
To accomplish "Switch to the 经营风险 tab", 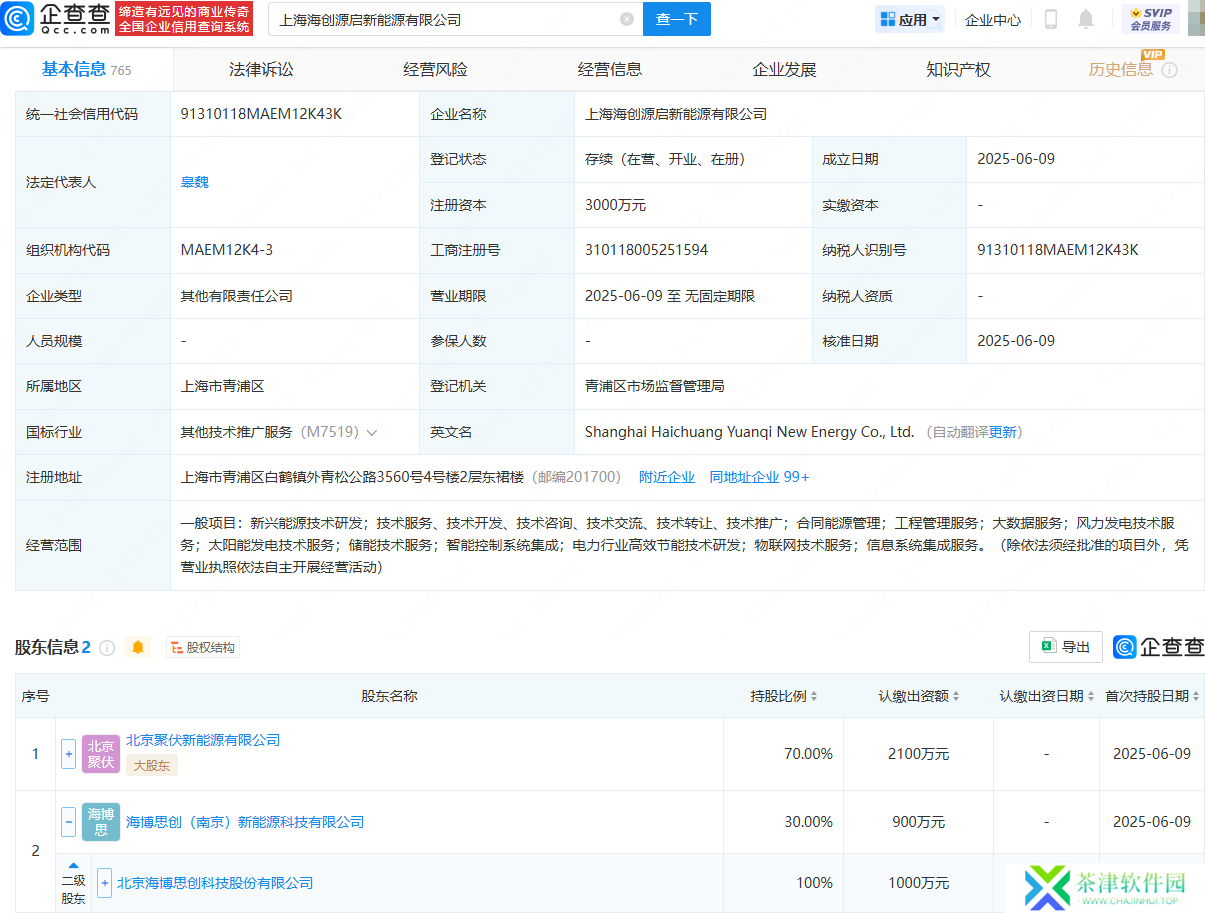I will tap(435, 69).
